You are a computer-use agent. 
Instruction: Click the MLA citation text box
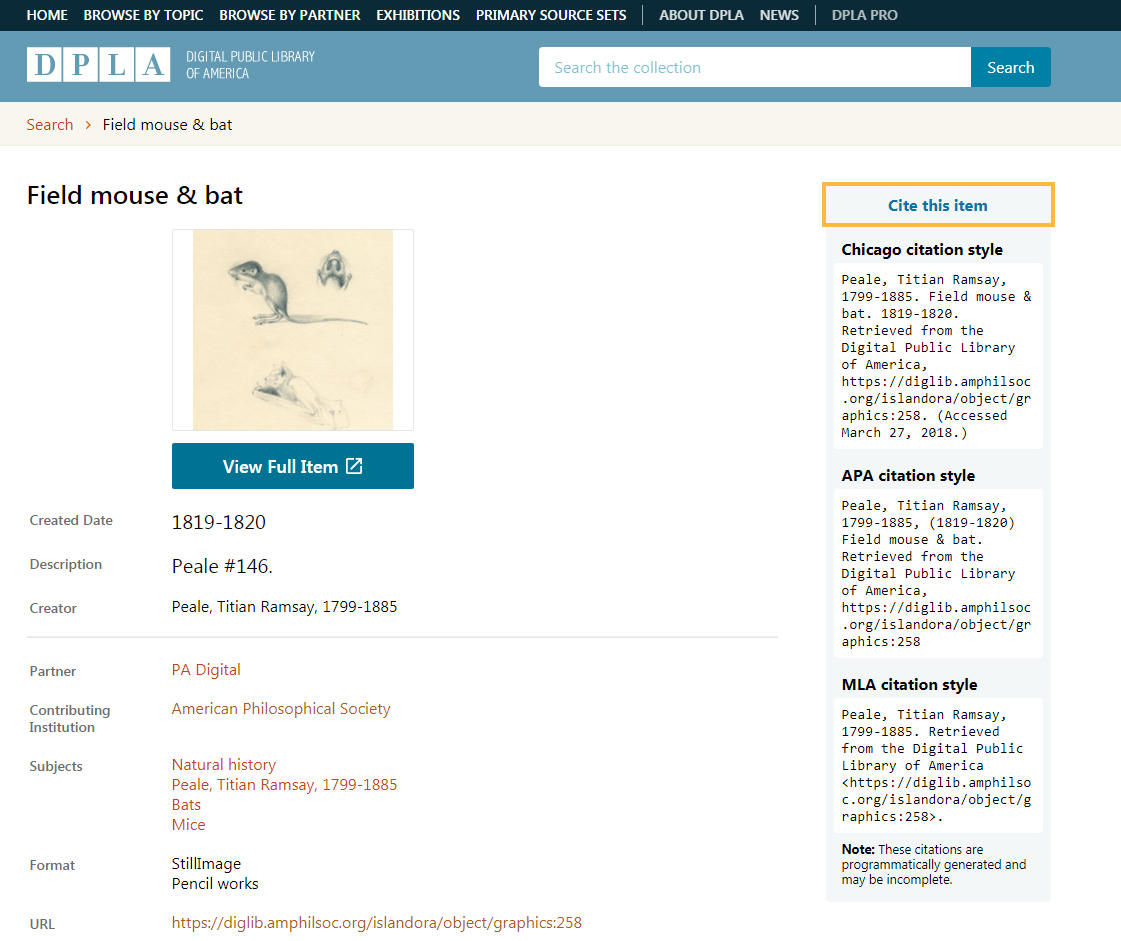pos(938,765)
